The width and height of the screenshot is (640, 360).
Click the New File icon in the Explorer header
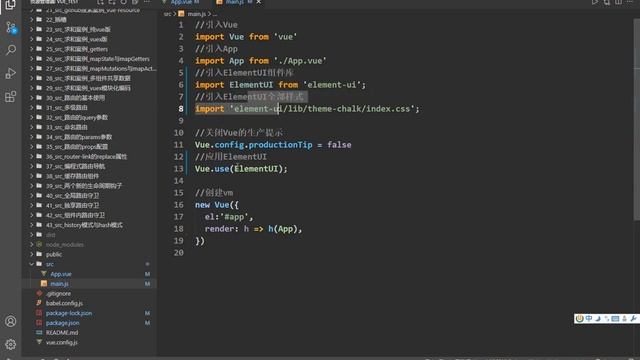click(x=100, y=2)
